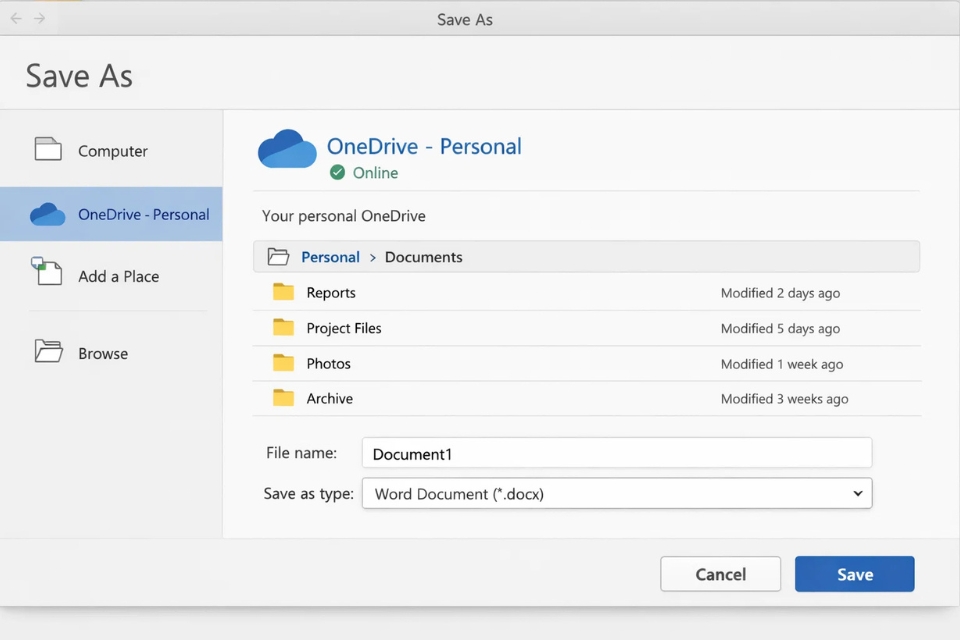Click the Browse folder icon
This screenshot has width=960, height=640.
click(x=50, y=351)
